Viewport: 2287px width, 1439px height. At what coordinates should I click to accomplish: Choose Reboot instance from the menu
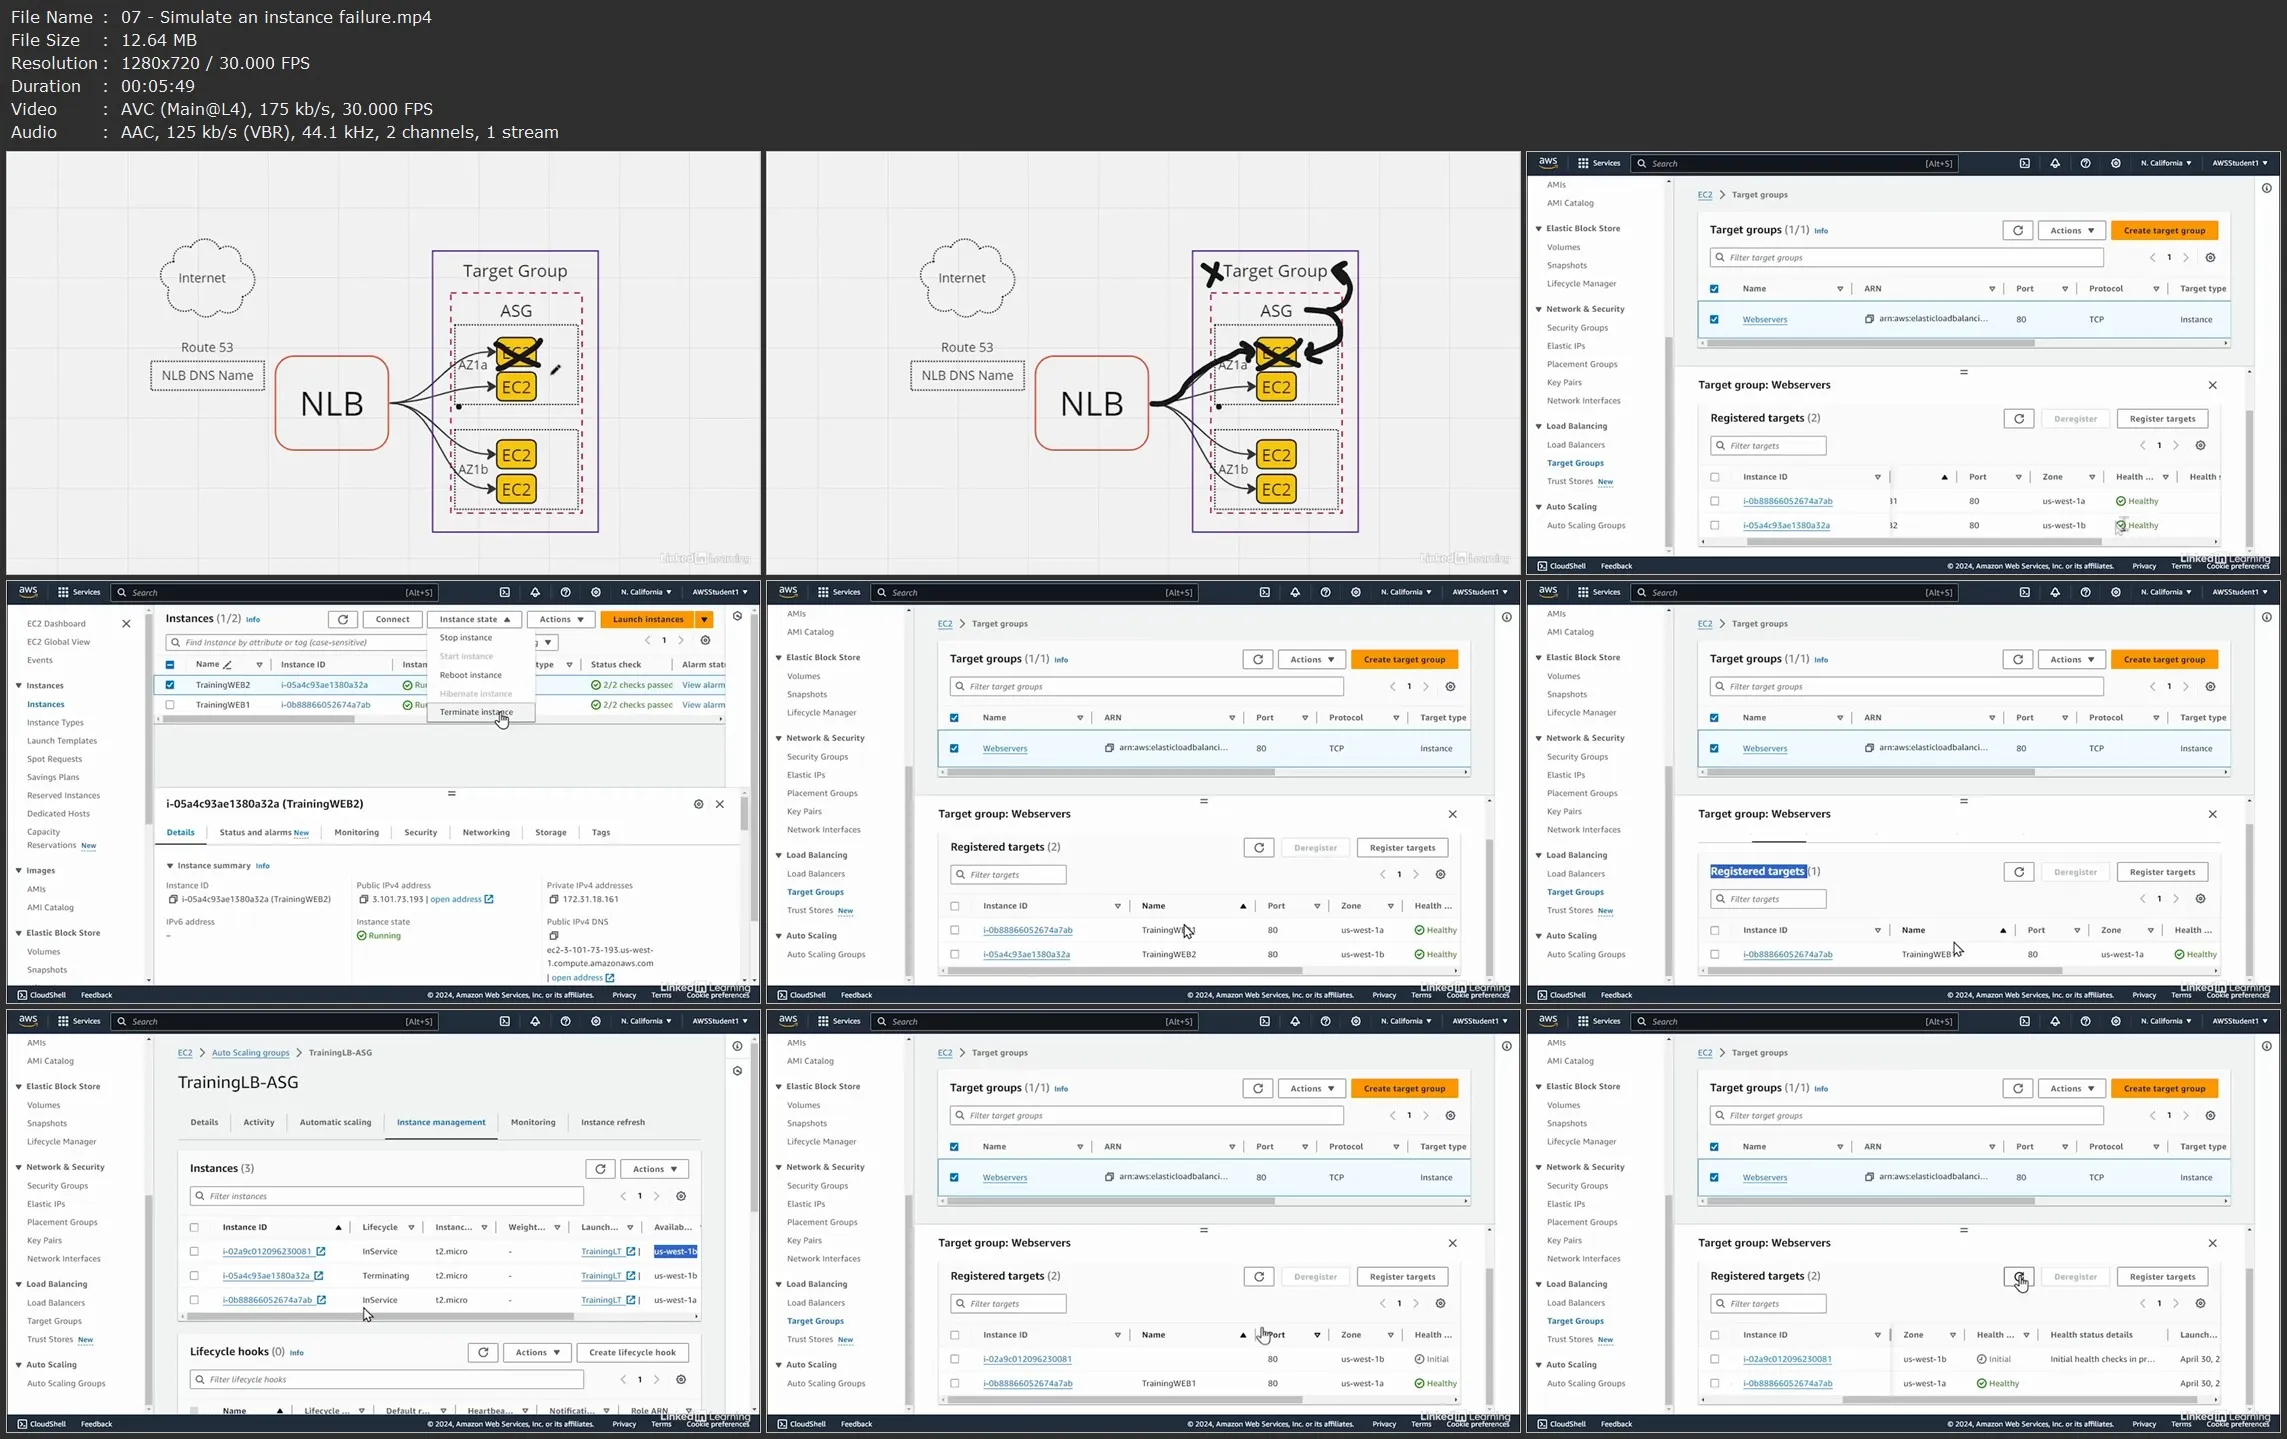pos(471,675)
